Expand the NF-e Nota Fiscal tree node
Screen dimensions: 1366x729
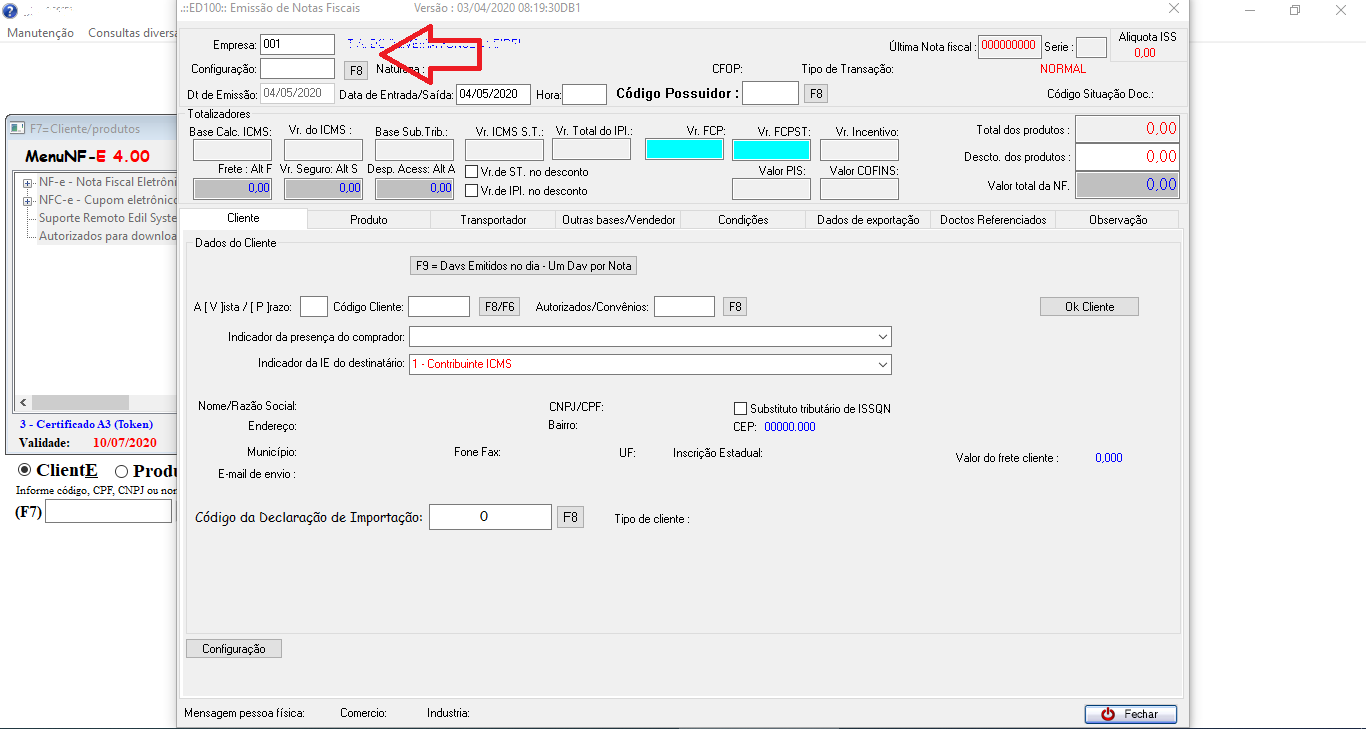click(28, 183)
